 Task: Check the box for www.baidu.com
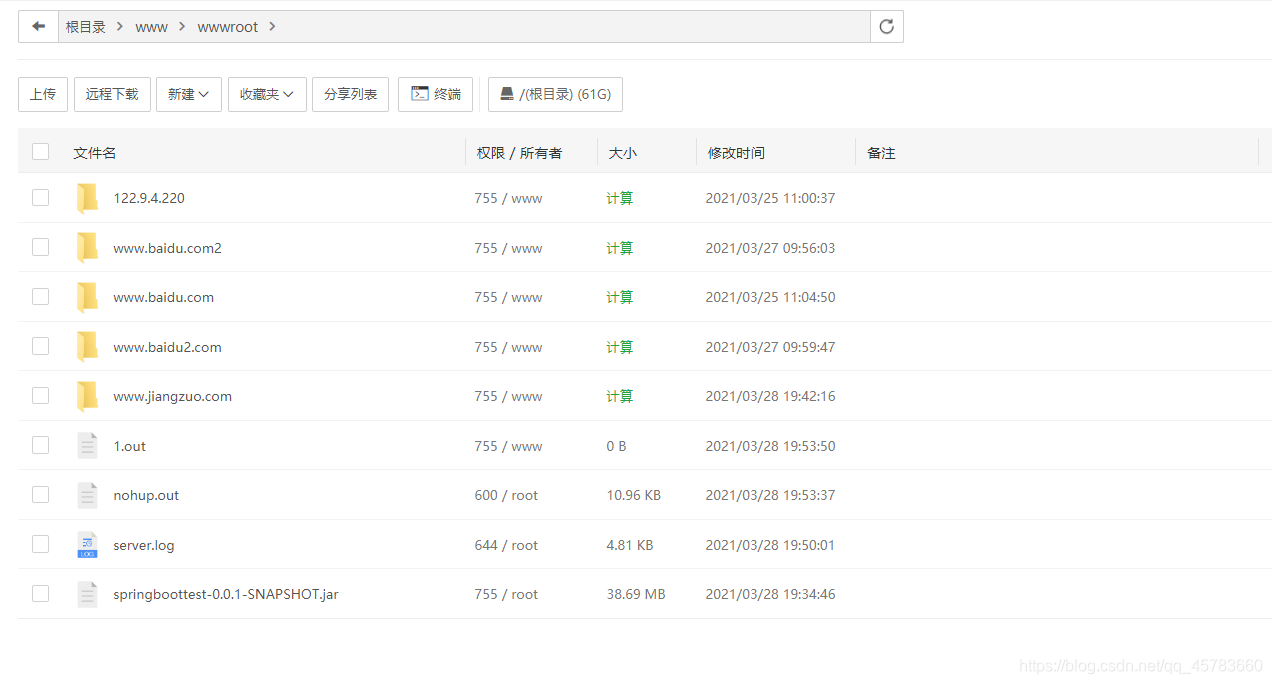pyautogui.click(x=40, y=297)
